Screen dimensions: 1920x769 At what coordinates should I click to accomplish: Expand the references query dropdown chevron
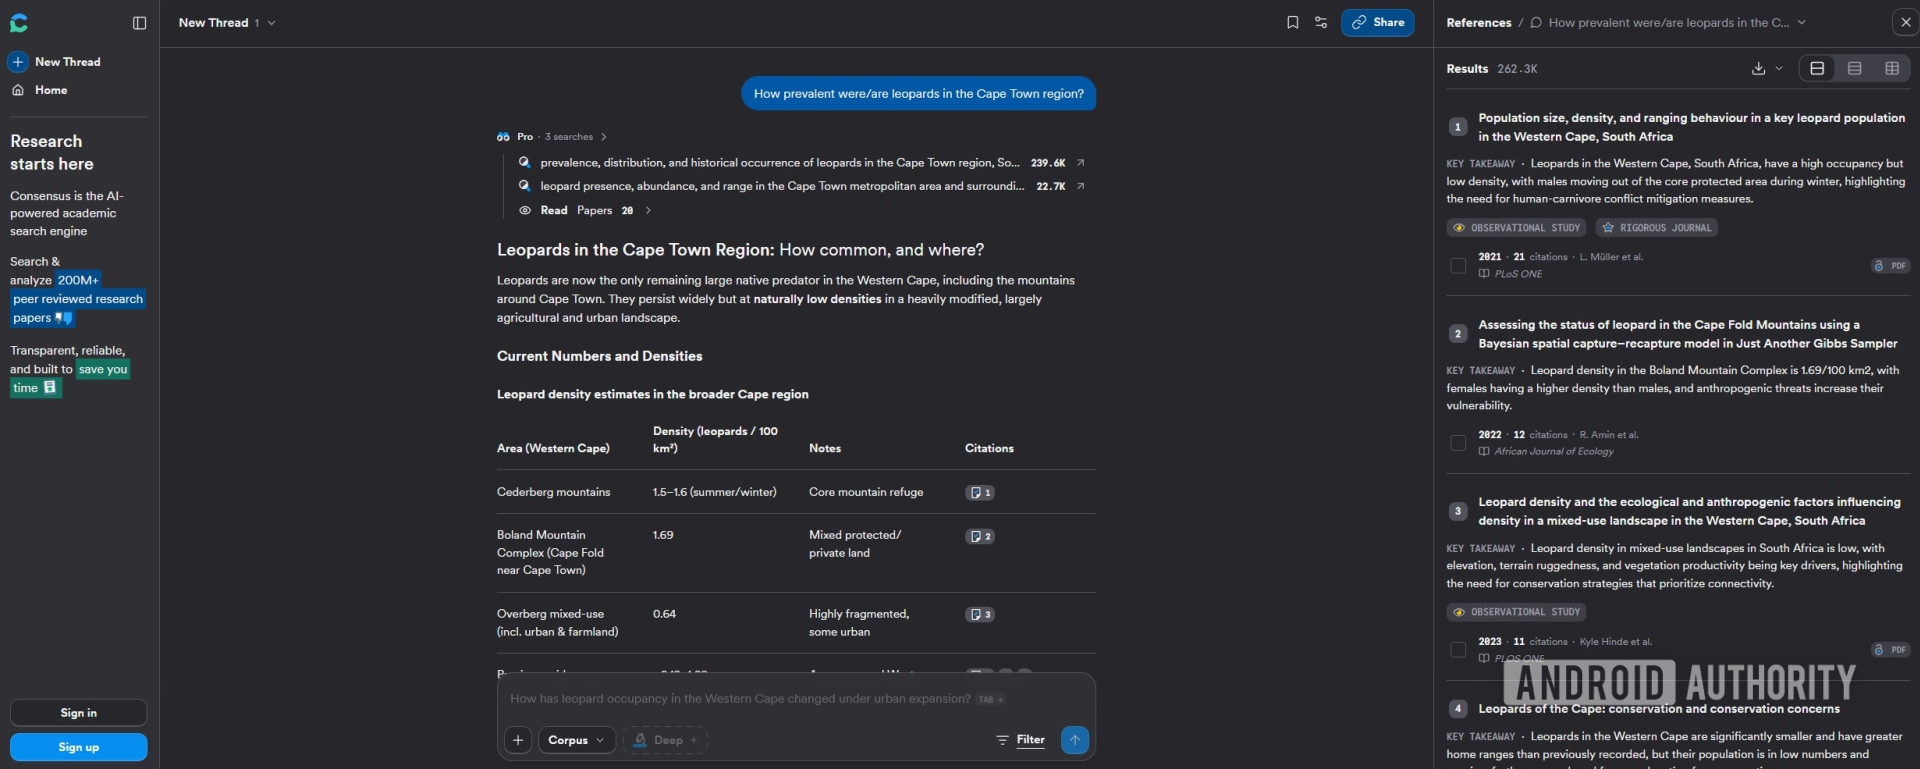click(x=1802, y=22)
